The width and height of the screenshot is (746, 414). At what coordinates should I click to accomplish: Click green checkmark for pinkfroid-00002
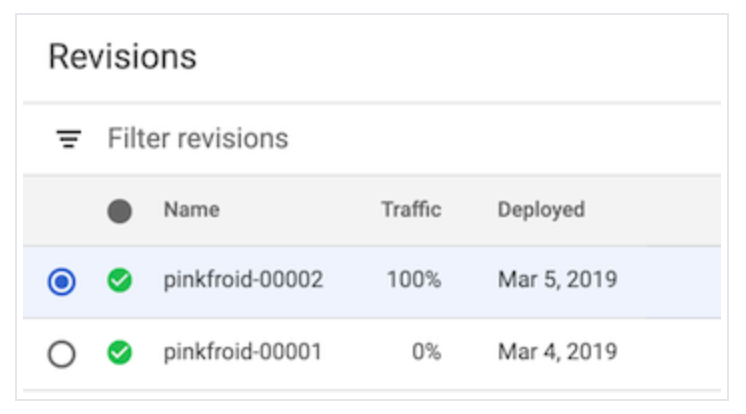120,281
